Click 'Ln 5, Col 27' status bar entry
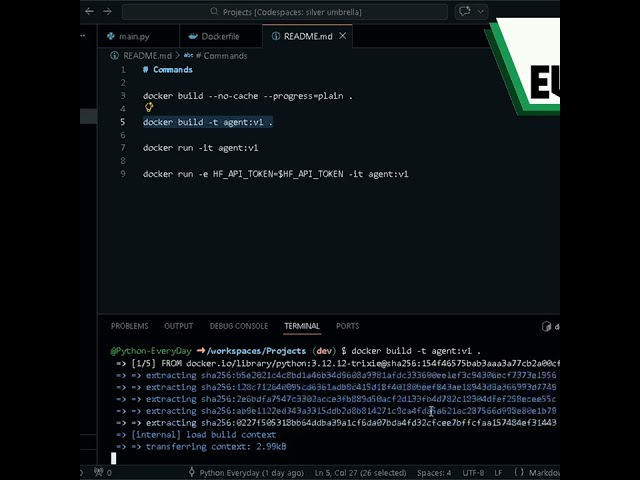Screen dimensions: 640x480 [360, 473]
